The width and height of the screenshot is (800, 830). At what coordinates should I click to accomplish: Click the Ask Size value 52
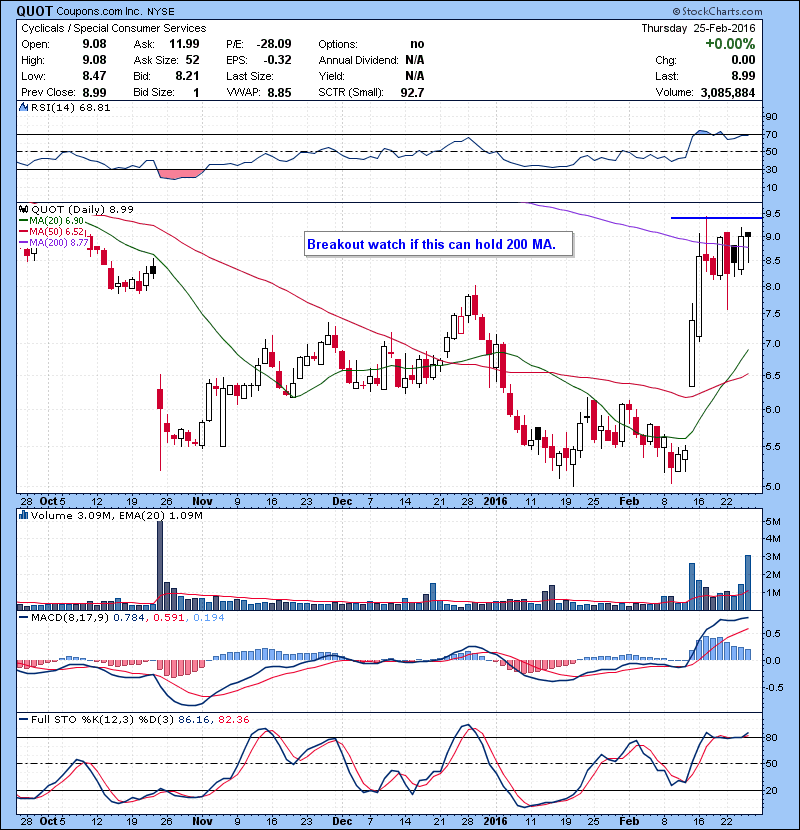coord(192,60)
